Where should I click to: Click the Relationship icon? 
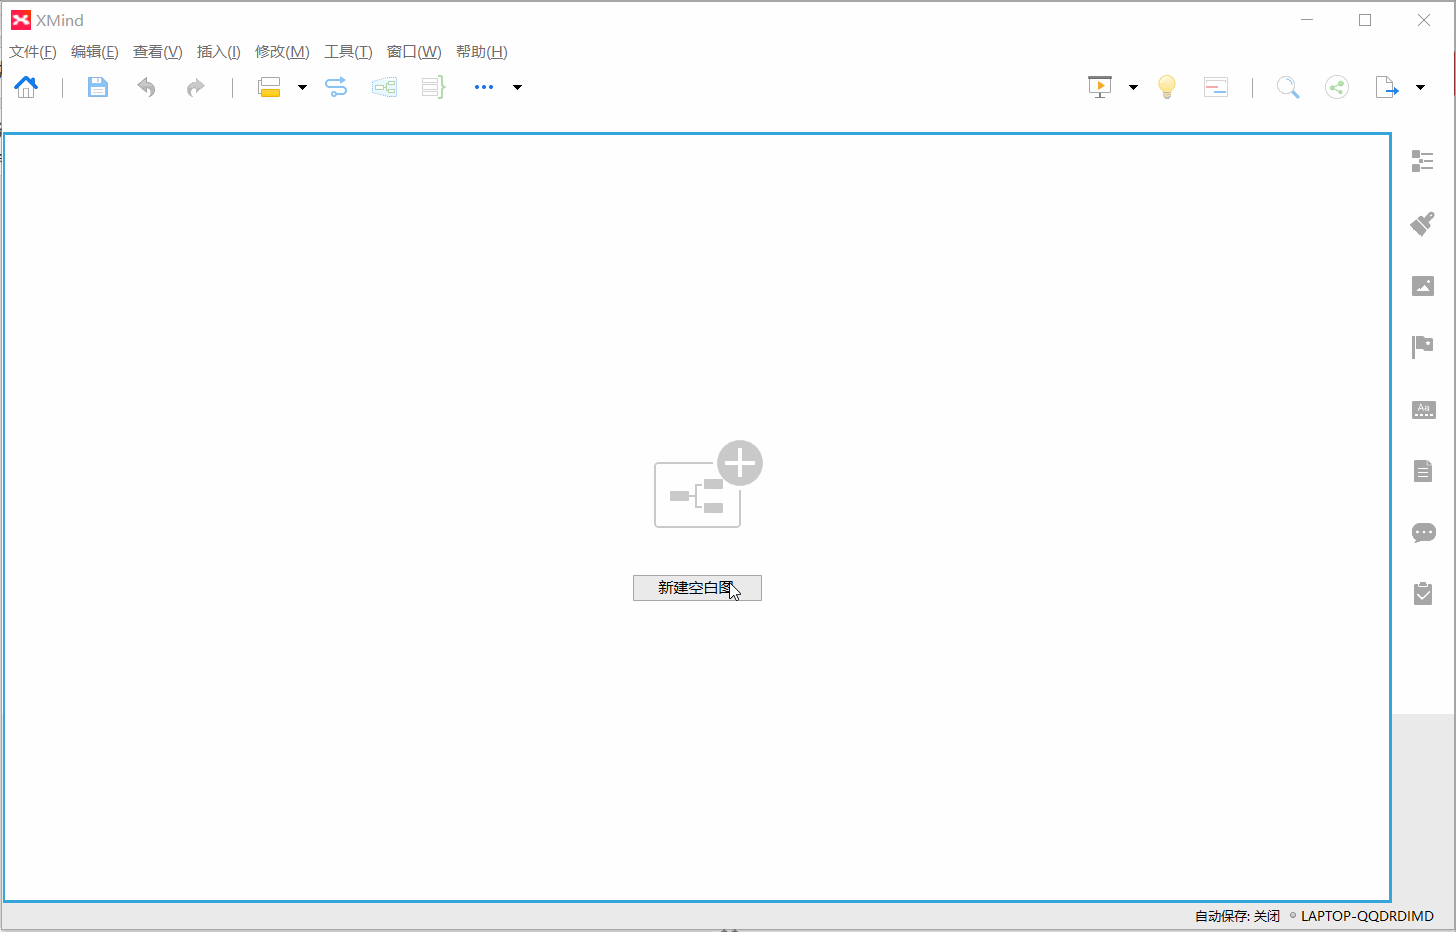click(x=336, y=87)
